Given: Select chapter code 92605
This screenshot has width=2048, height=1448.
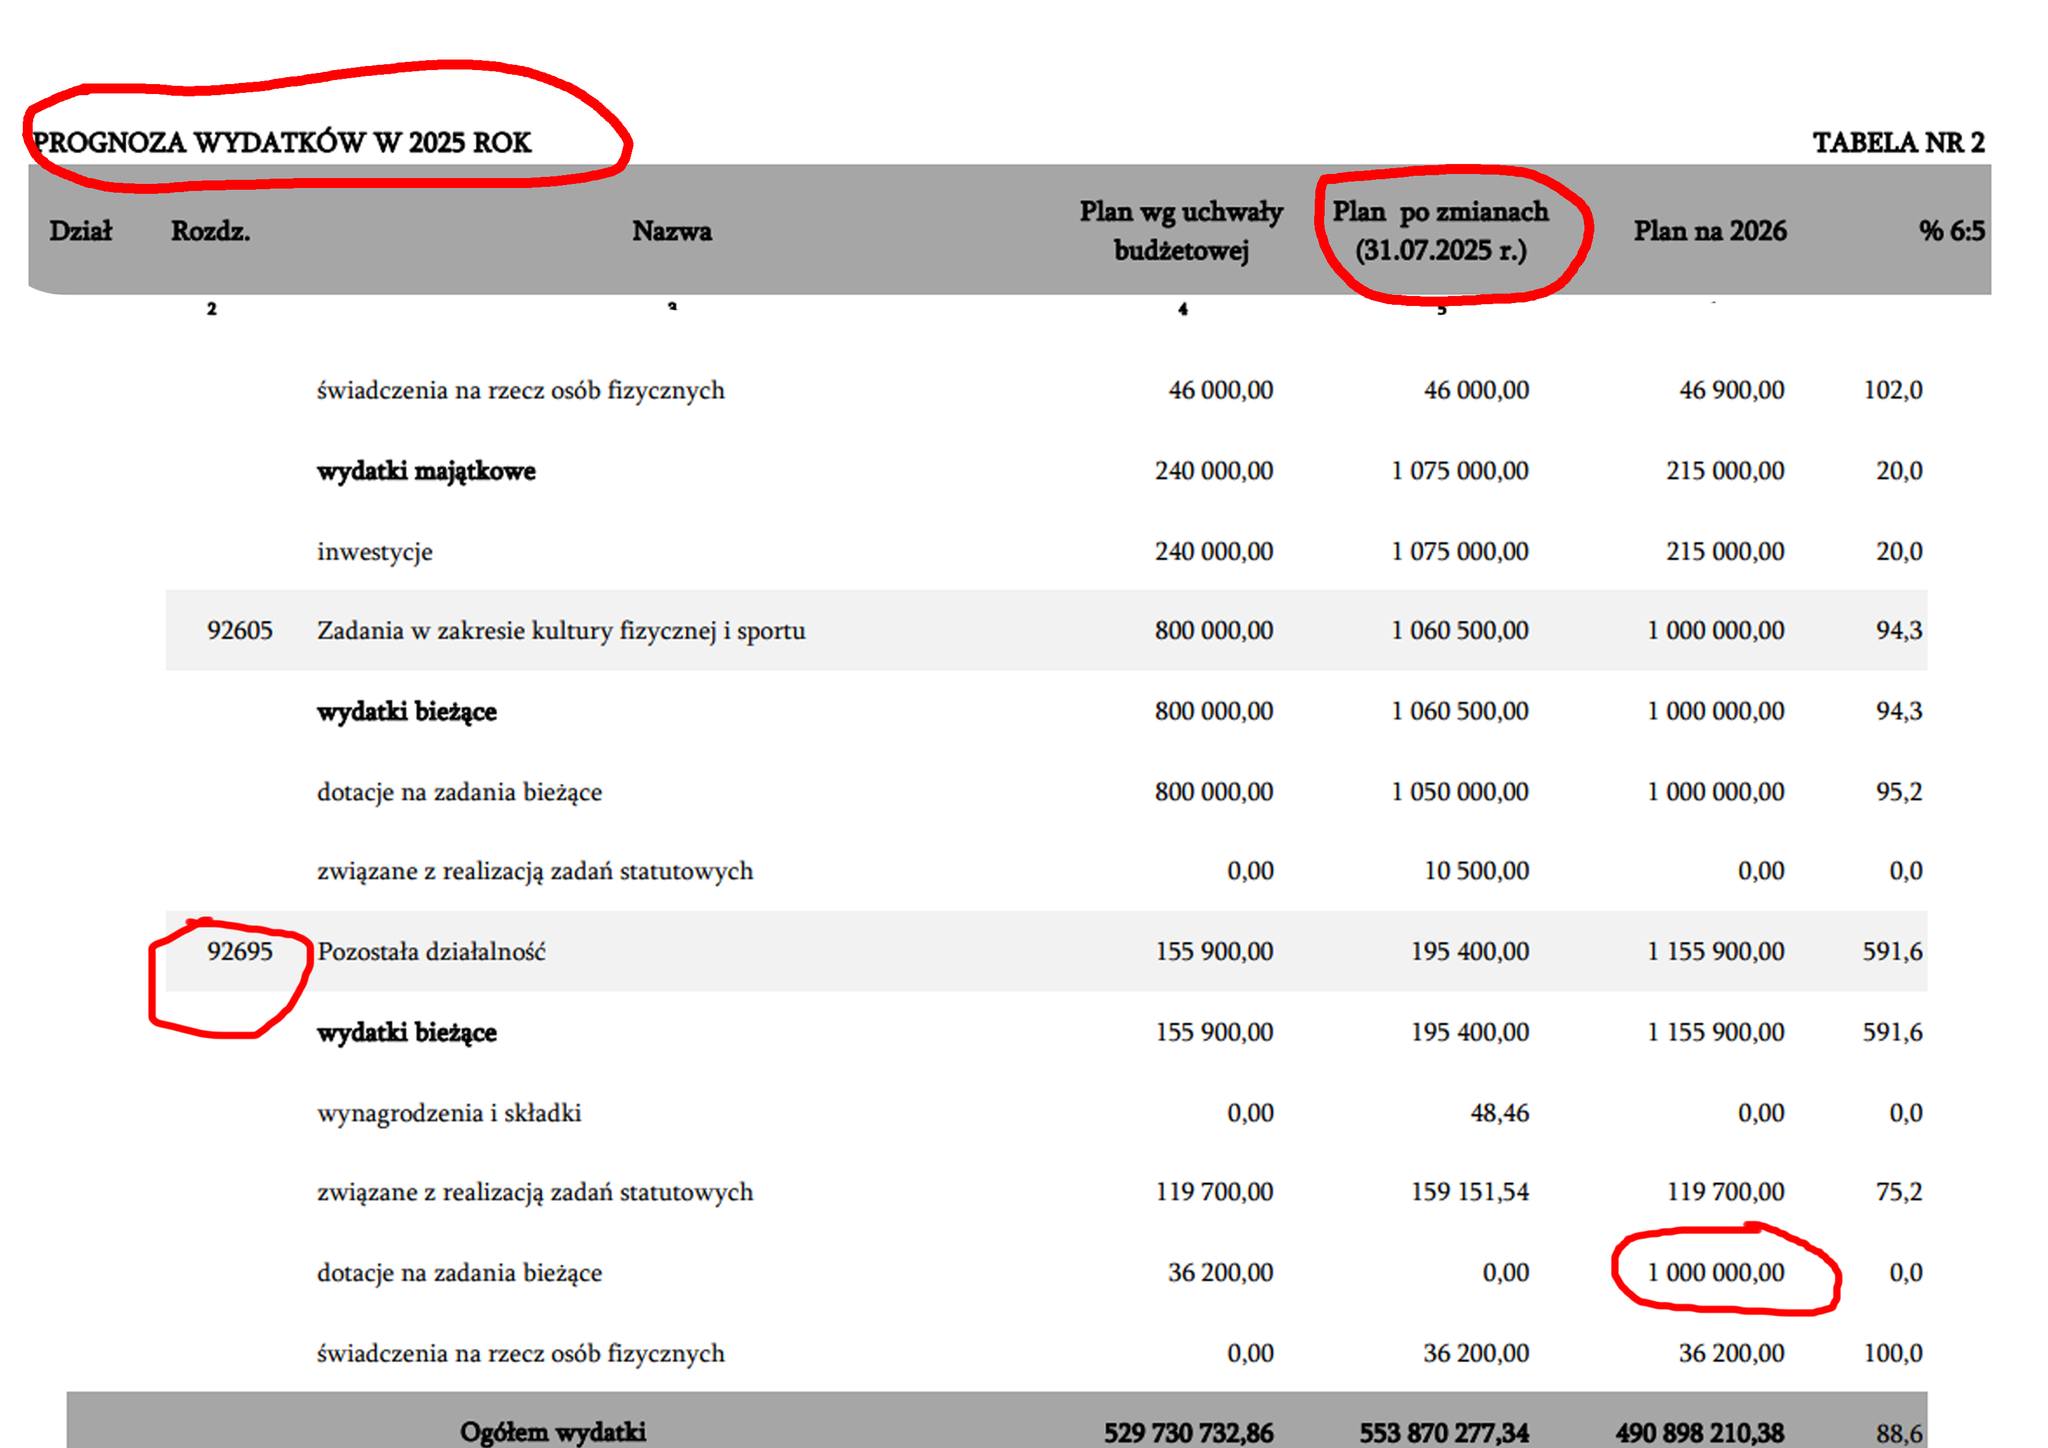Looking at the screenshot, I should (x=239, y=631).
